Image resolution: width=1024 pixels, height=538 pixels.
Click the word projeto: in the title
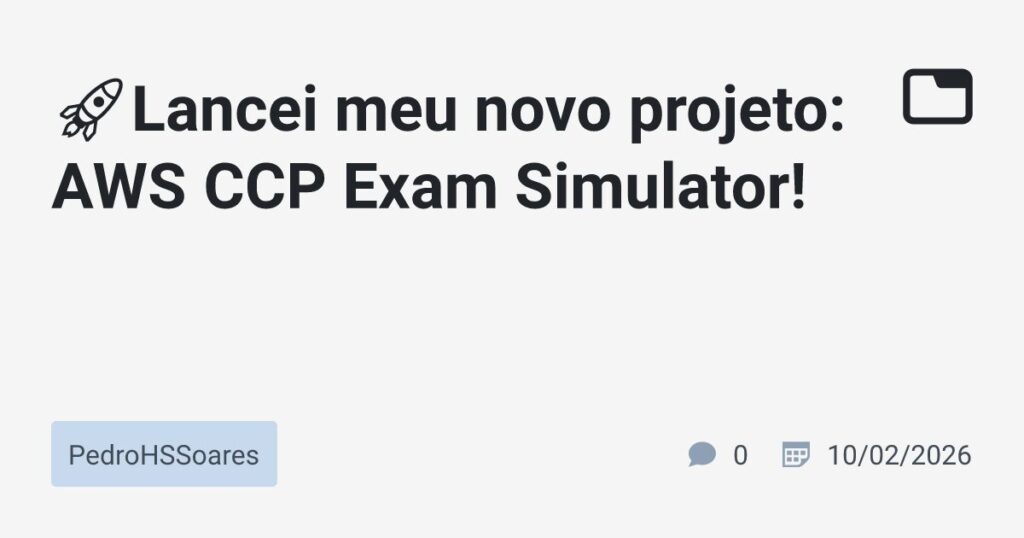click(x=737, y=112)
